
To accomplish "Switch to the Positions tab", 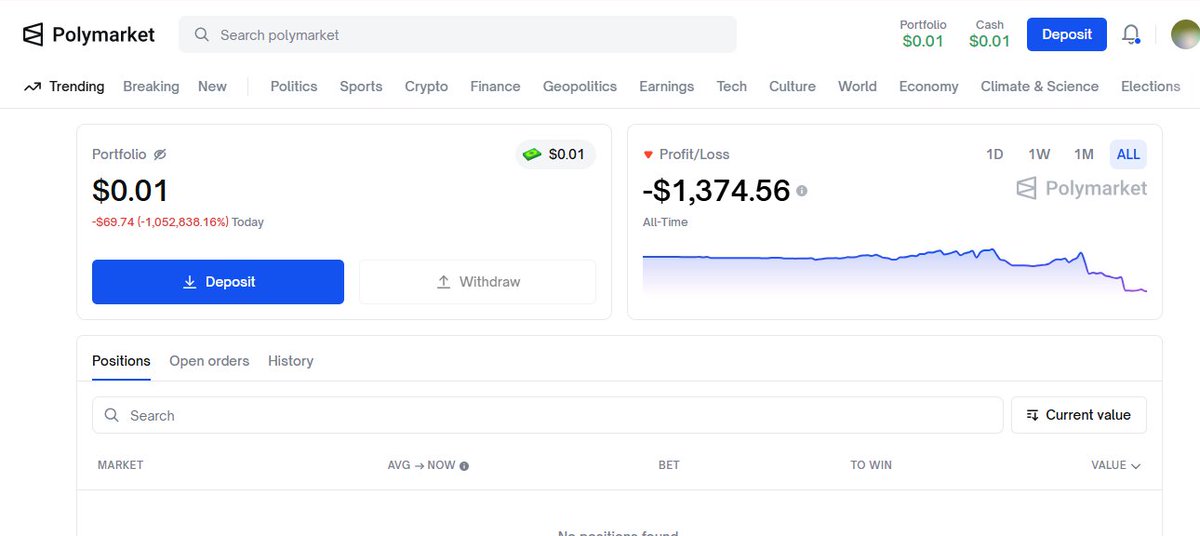I will (121, 361).
